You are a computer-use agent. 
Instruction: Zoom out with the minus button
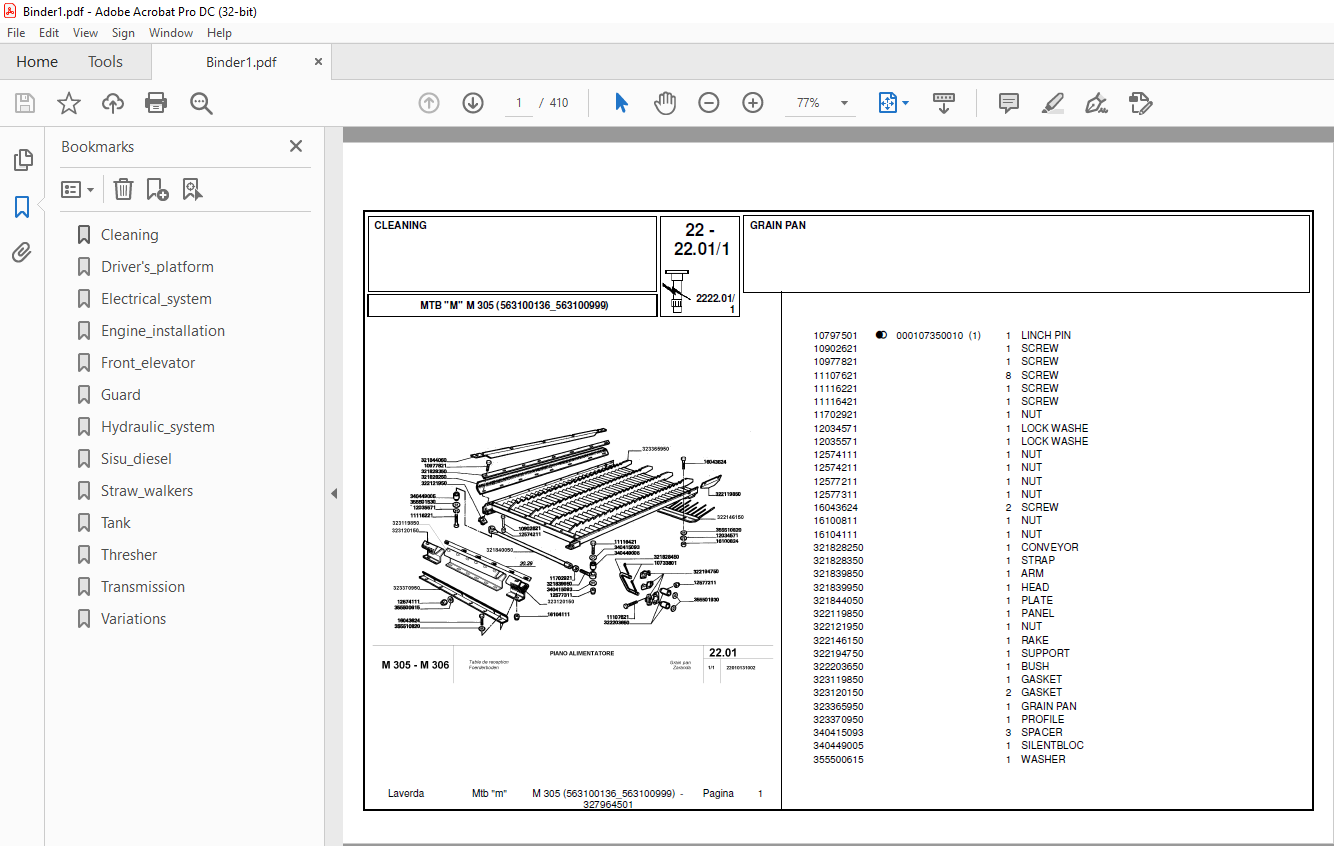tap(709, 103)
